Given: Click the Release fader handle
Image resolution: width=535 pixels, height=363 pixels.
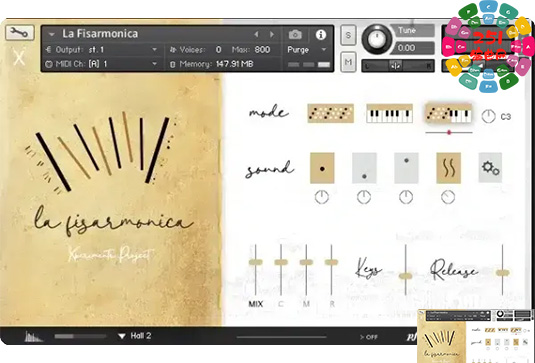Looking at the screenshot, I should pos(502,273).
